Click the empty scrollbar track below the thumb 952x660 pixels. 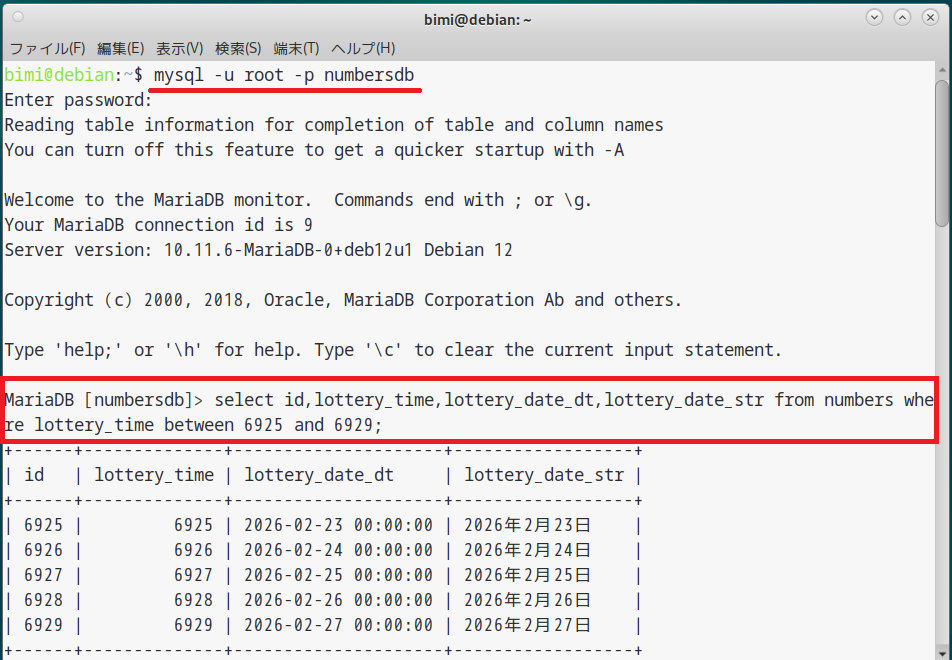point(943,450)
